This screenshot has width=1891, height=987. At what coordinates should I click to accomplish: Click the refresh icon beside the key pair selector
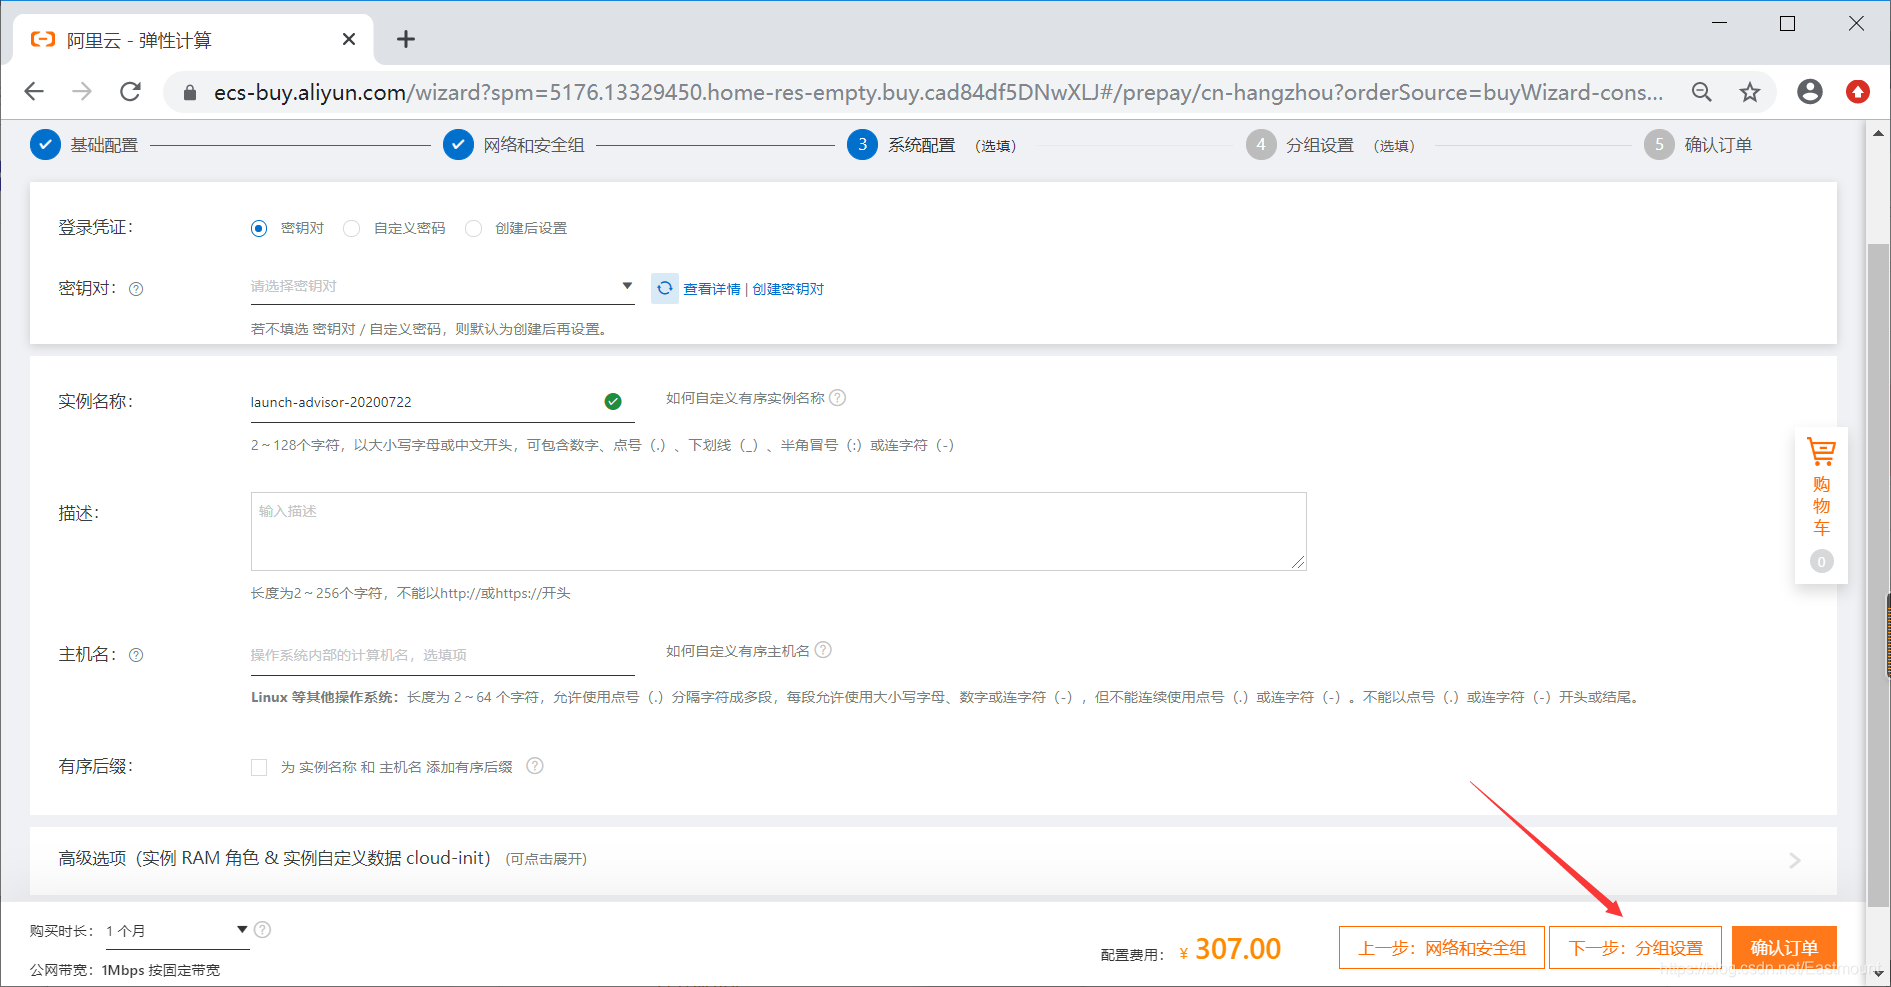[x=664, y=288]
